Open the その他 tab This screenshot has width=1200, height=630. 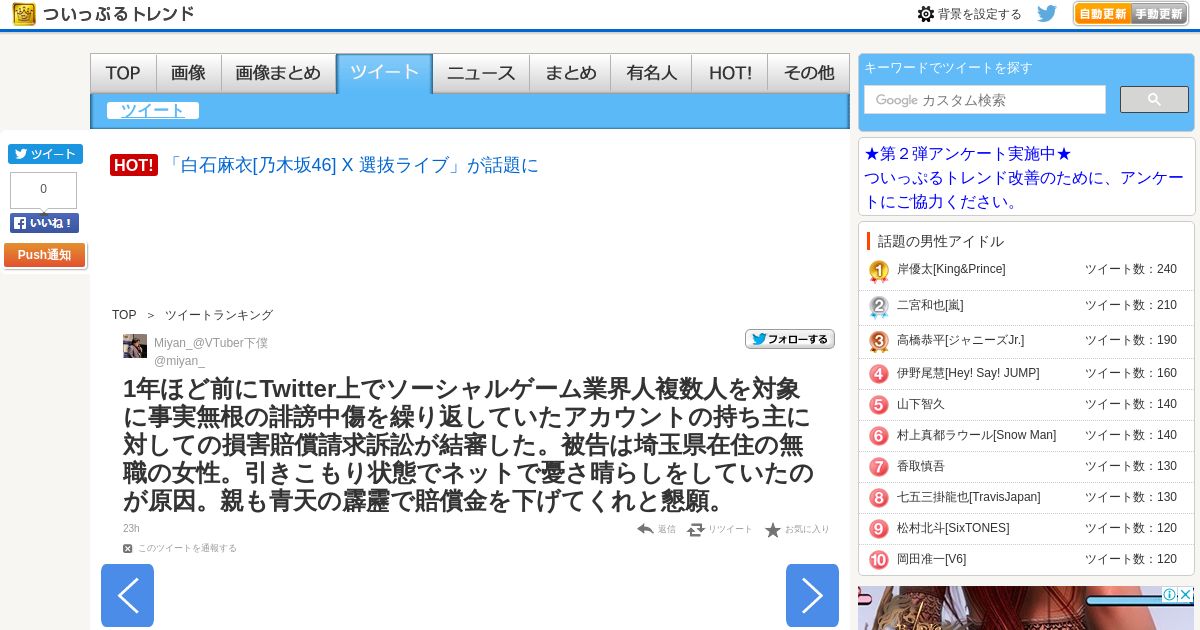click(808, 73)
